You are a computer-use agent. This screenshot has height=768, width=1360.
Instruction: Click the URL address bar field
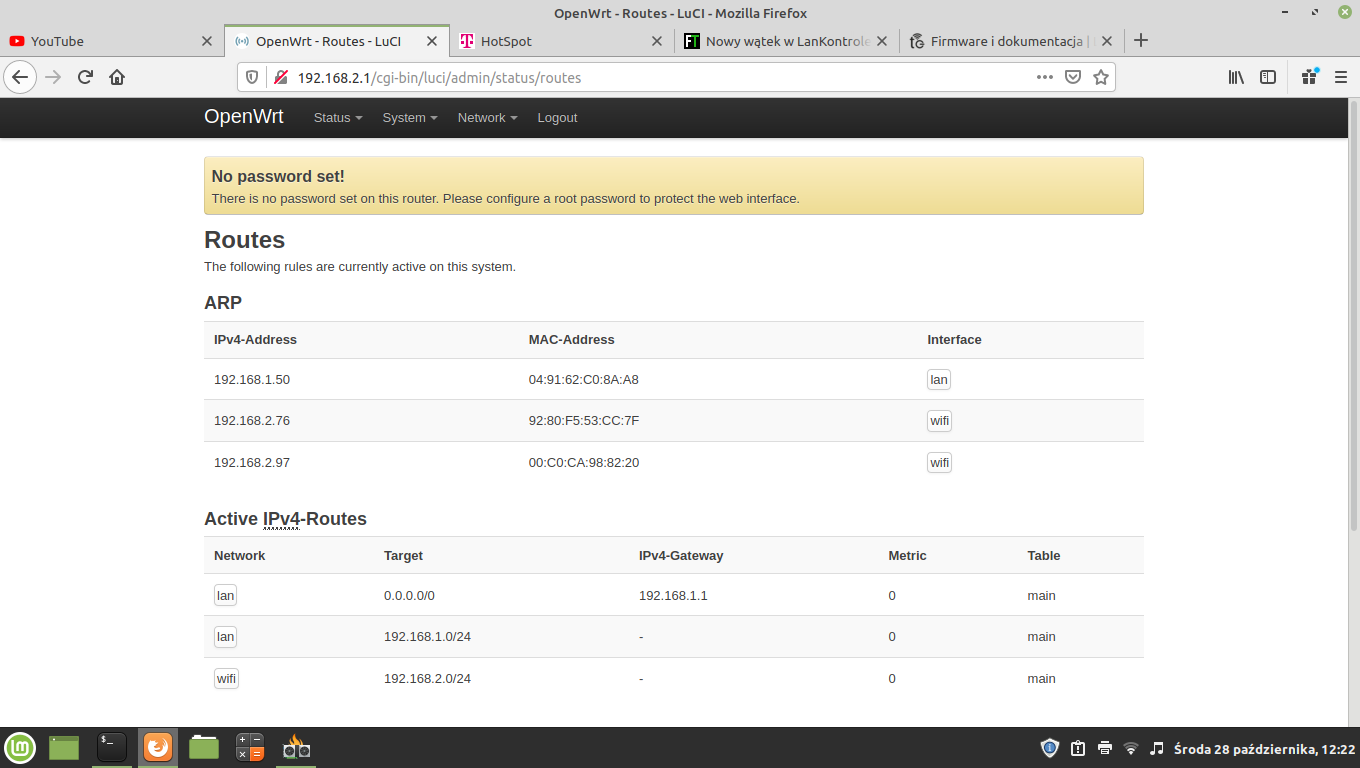click(x=650, y=77)
